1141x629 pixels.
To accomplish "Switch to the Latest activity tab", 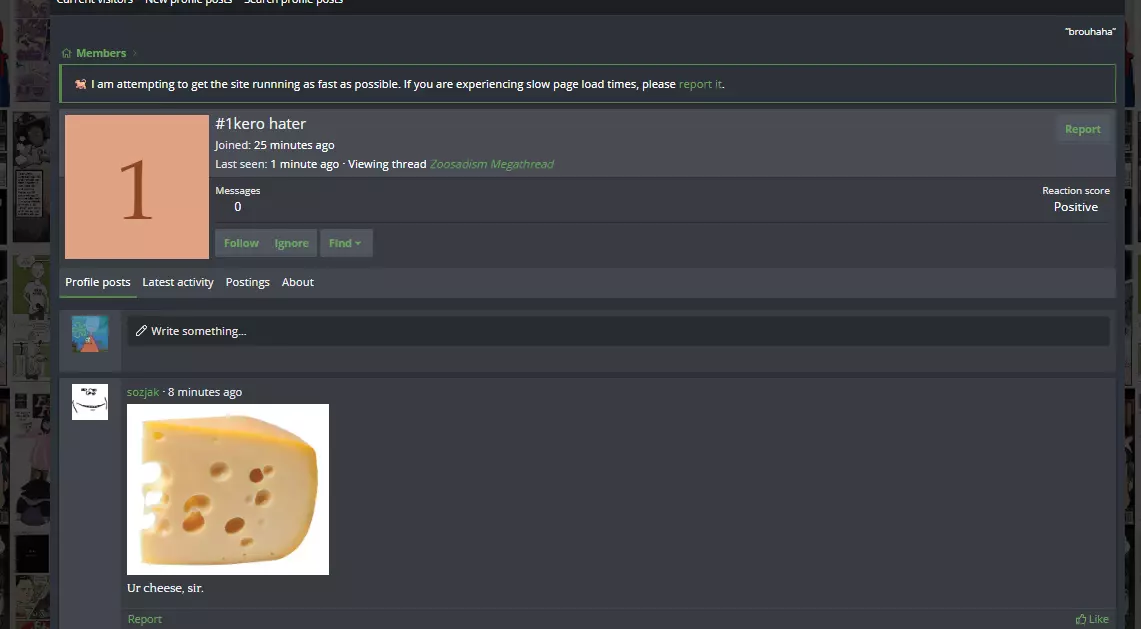I will pyautogui.click(x=178, y=282).
